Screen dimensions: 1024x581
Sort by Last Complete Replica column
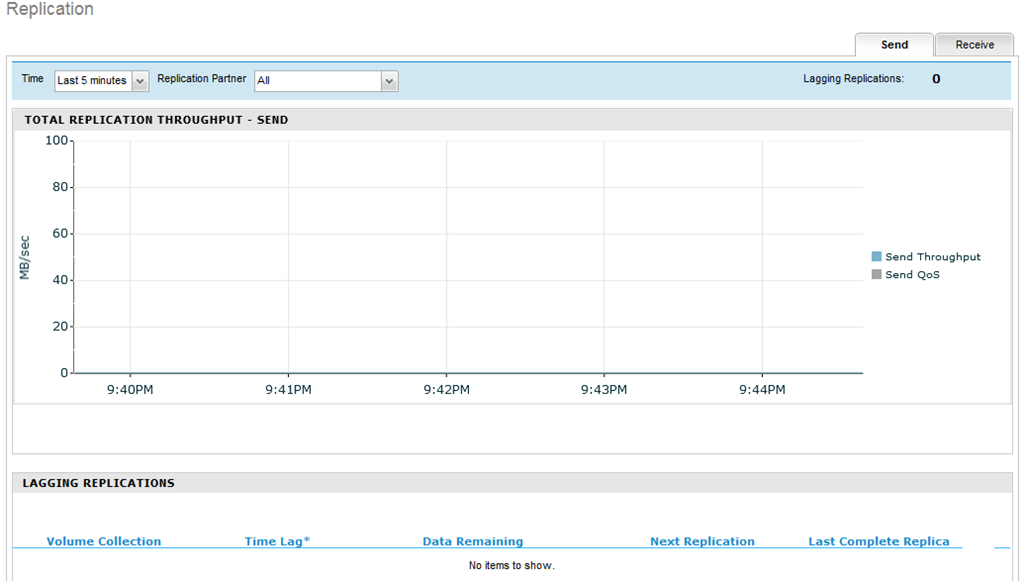[x=879, y=541]
